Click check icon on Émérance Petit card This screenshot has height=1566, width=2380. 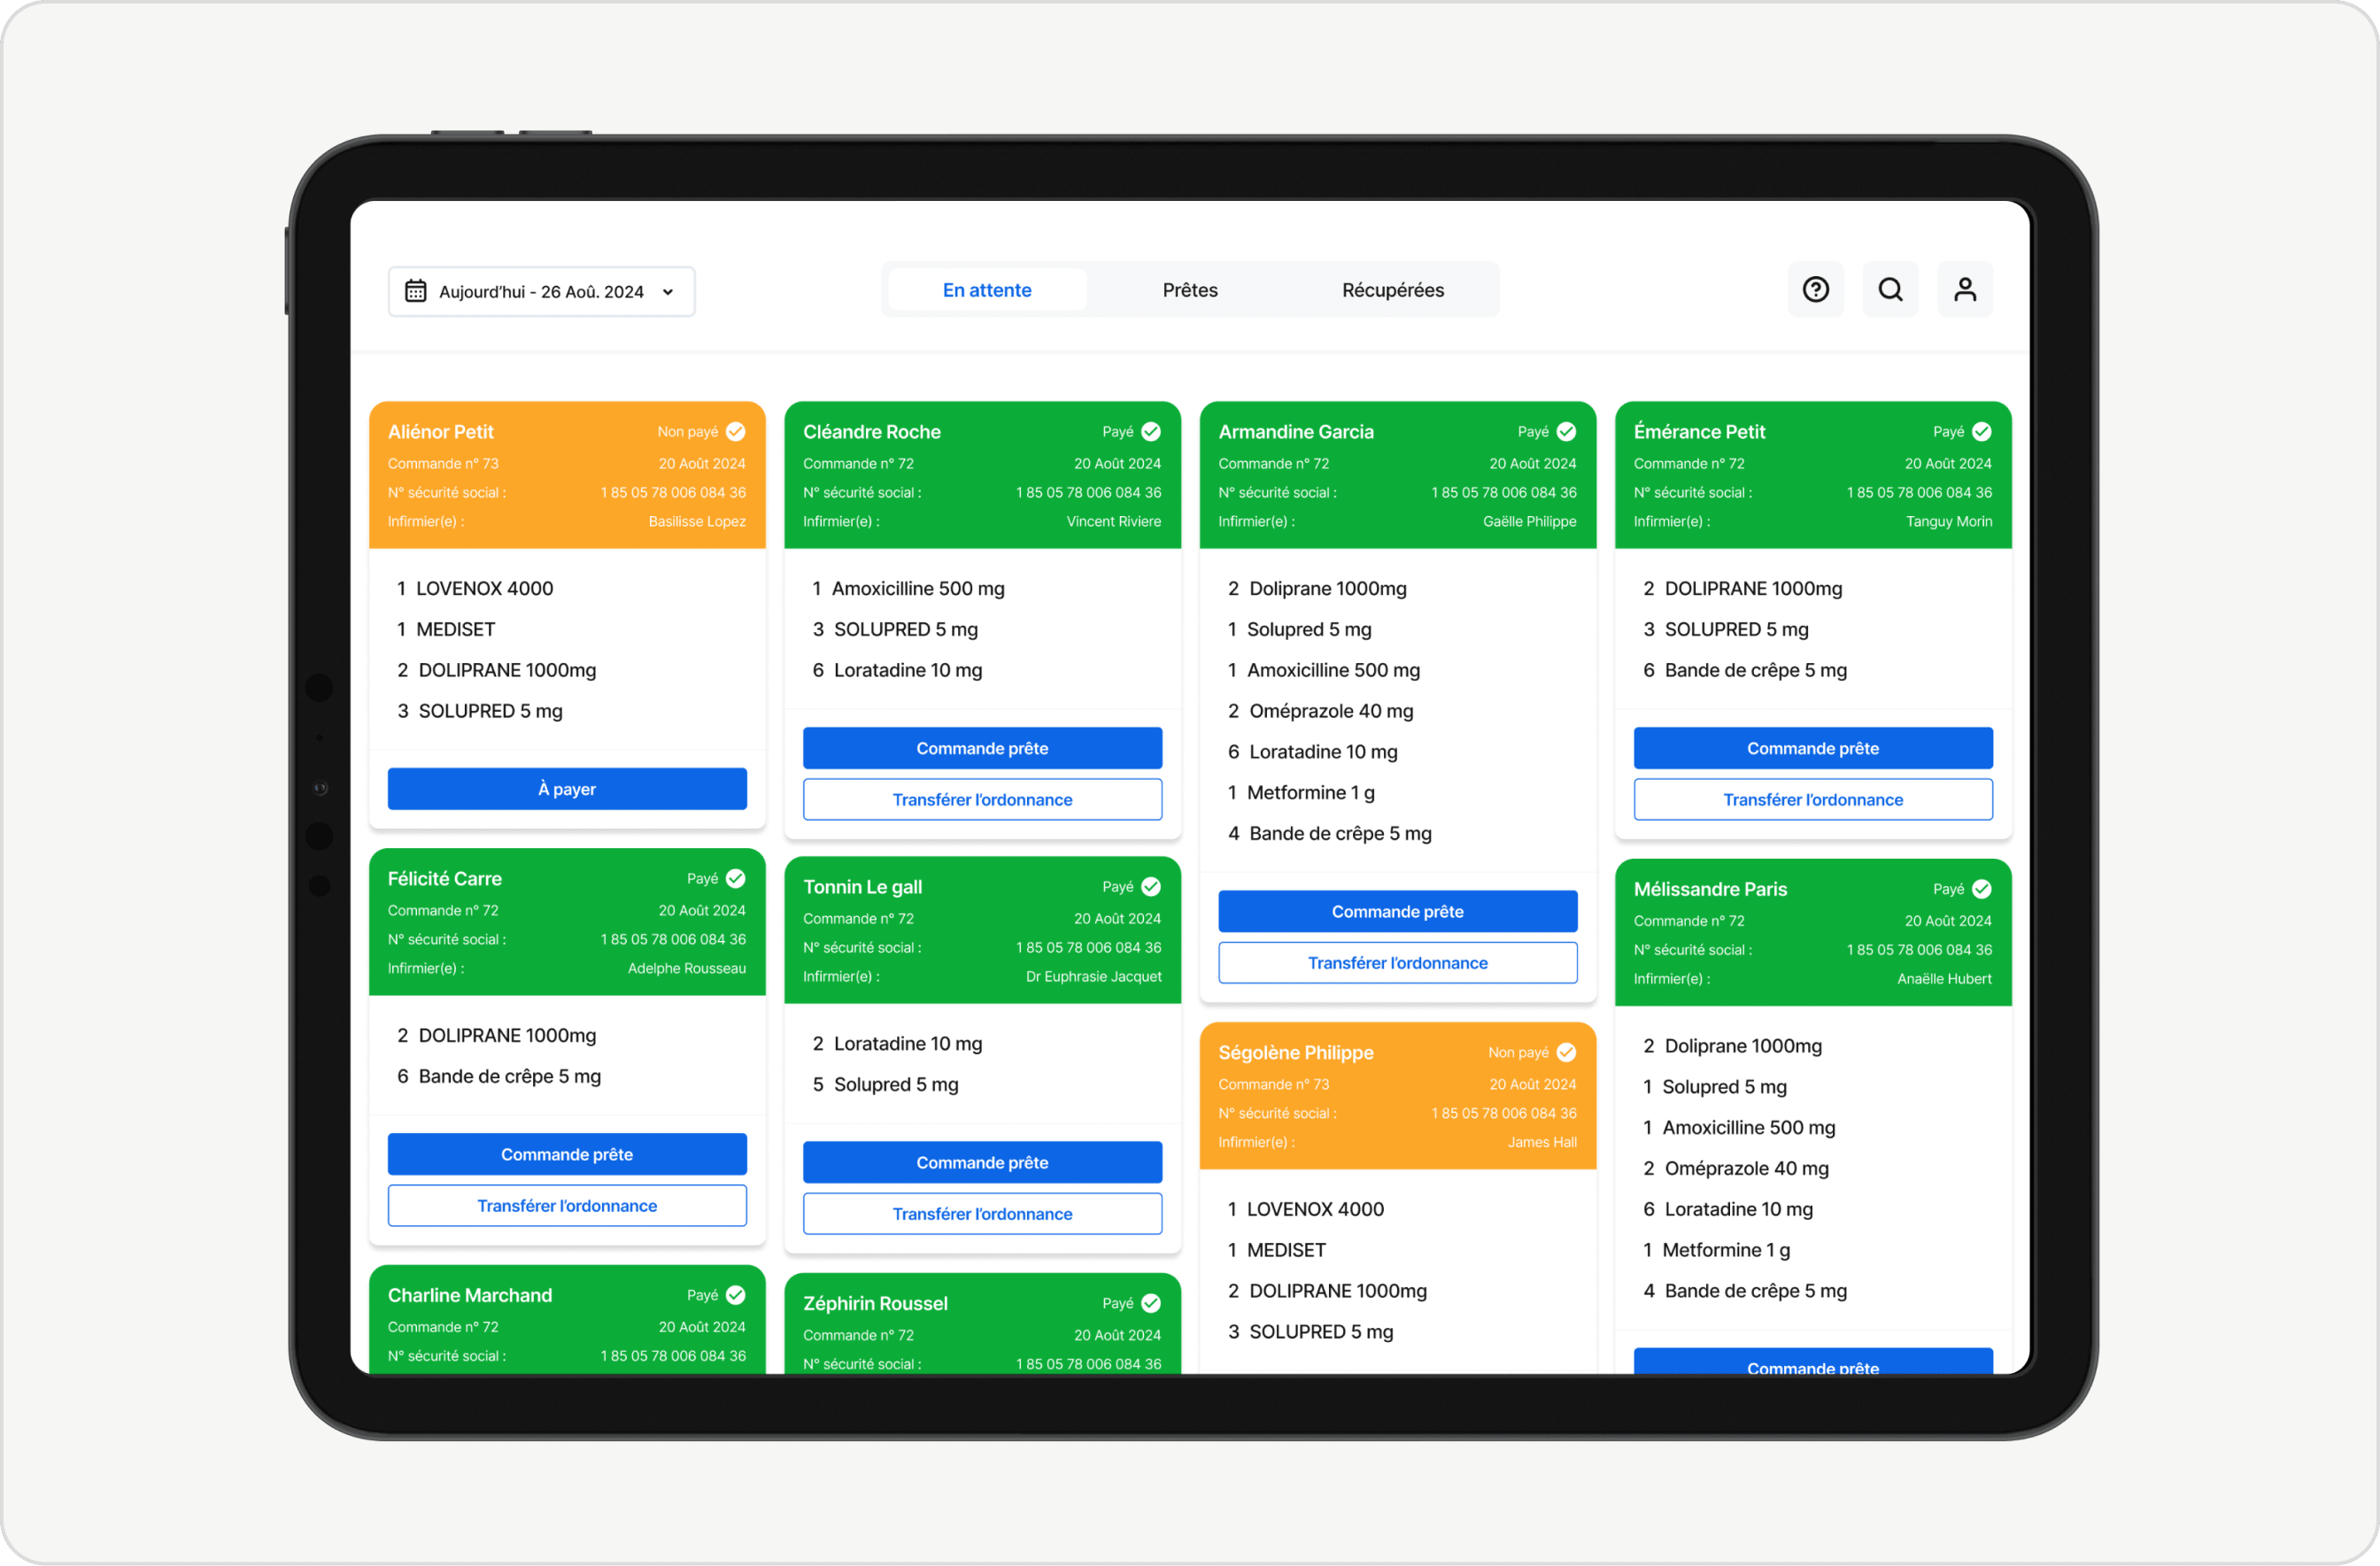pos(1981,432)
